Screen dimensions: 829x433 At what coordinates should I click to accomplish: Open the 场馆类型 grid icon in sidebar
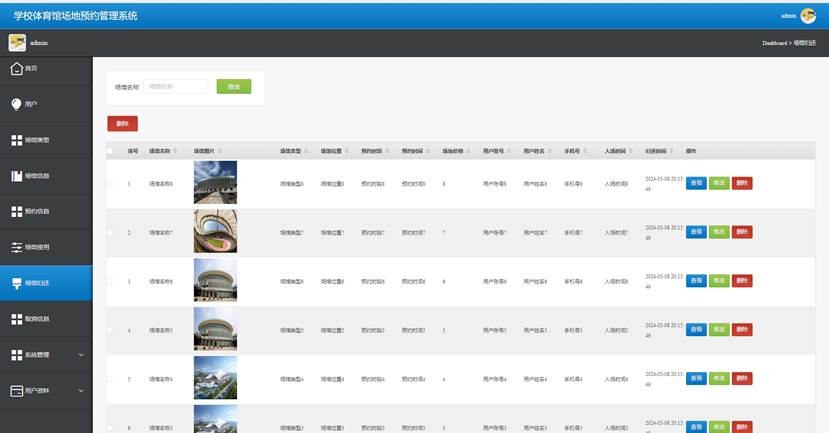click(17, 140)
